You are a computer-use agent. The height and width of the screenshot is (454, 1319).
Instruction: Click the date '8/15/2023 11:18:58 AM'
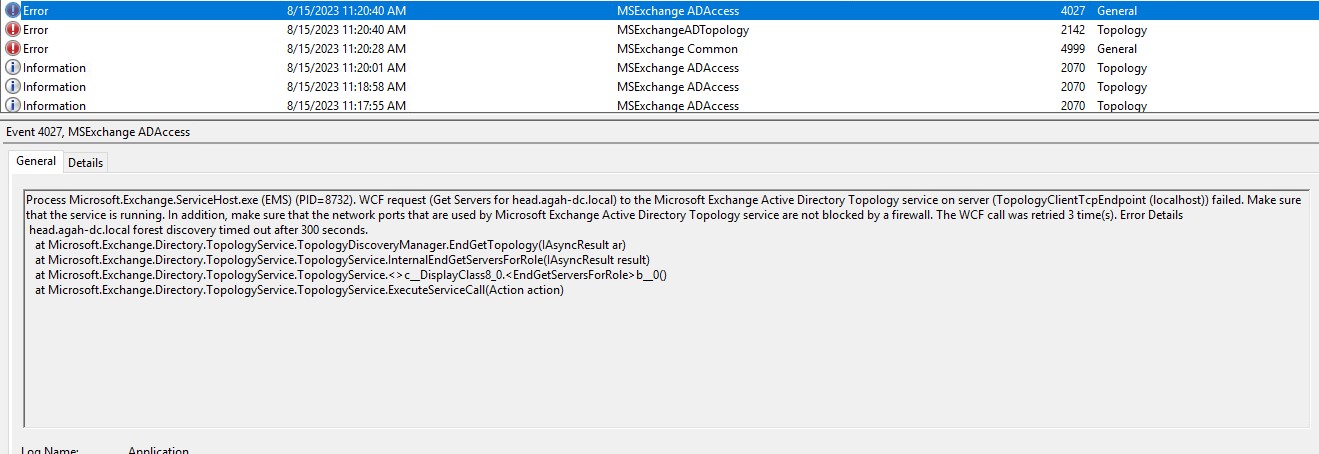pos(346,87)
